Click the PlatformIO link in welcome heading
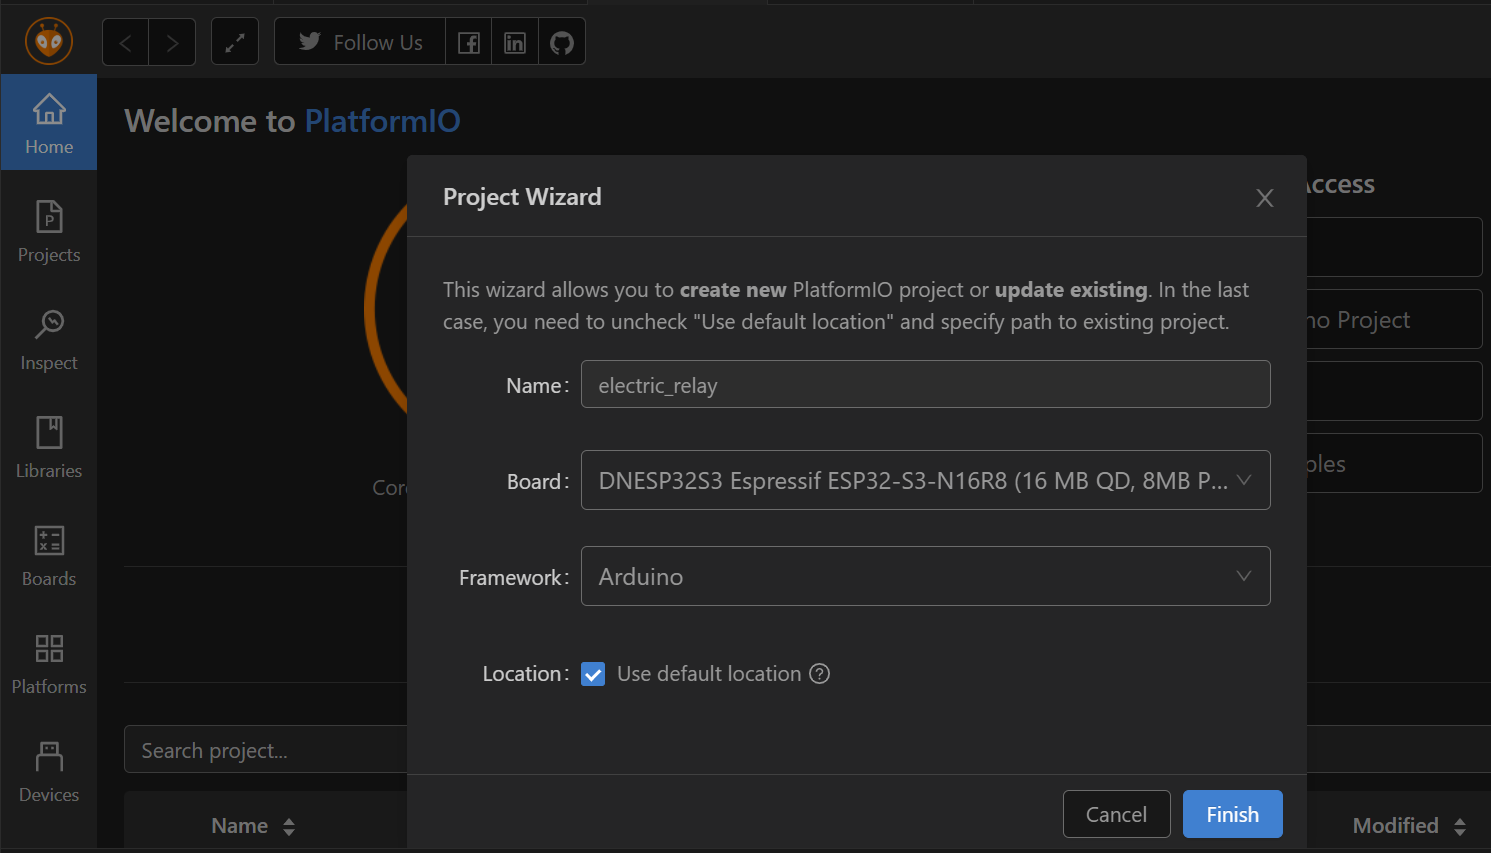Screen dimensions: 1491x853 pos(382,121)
